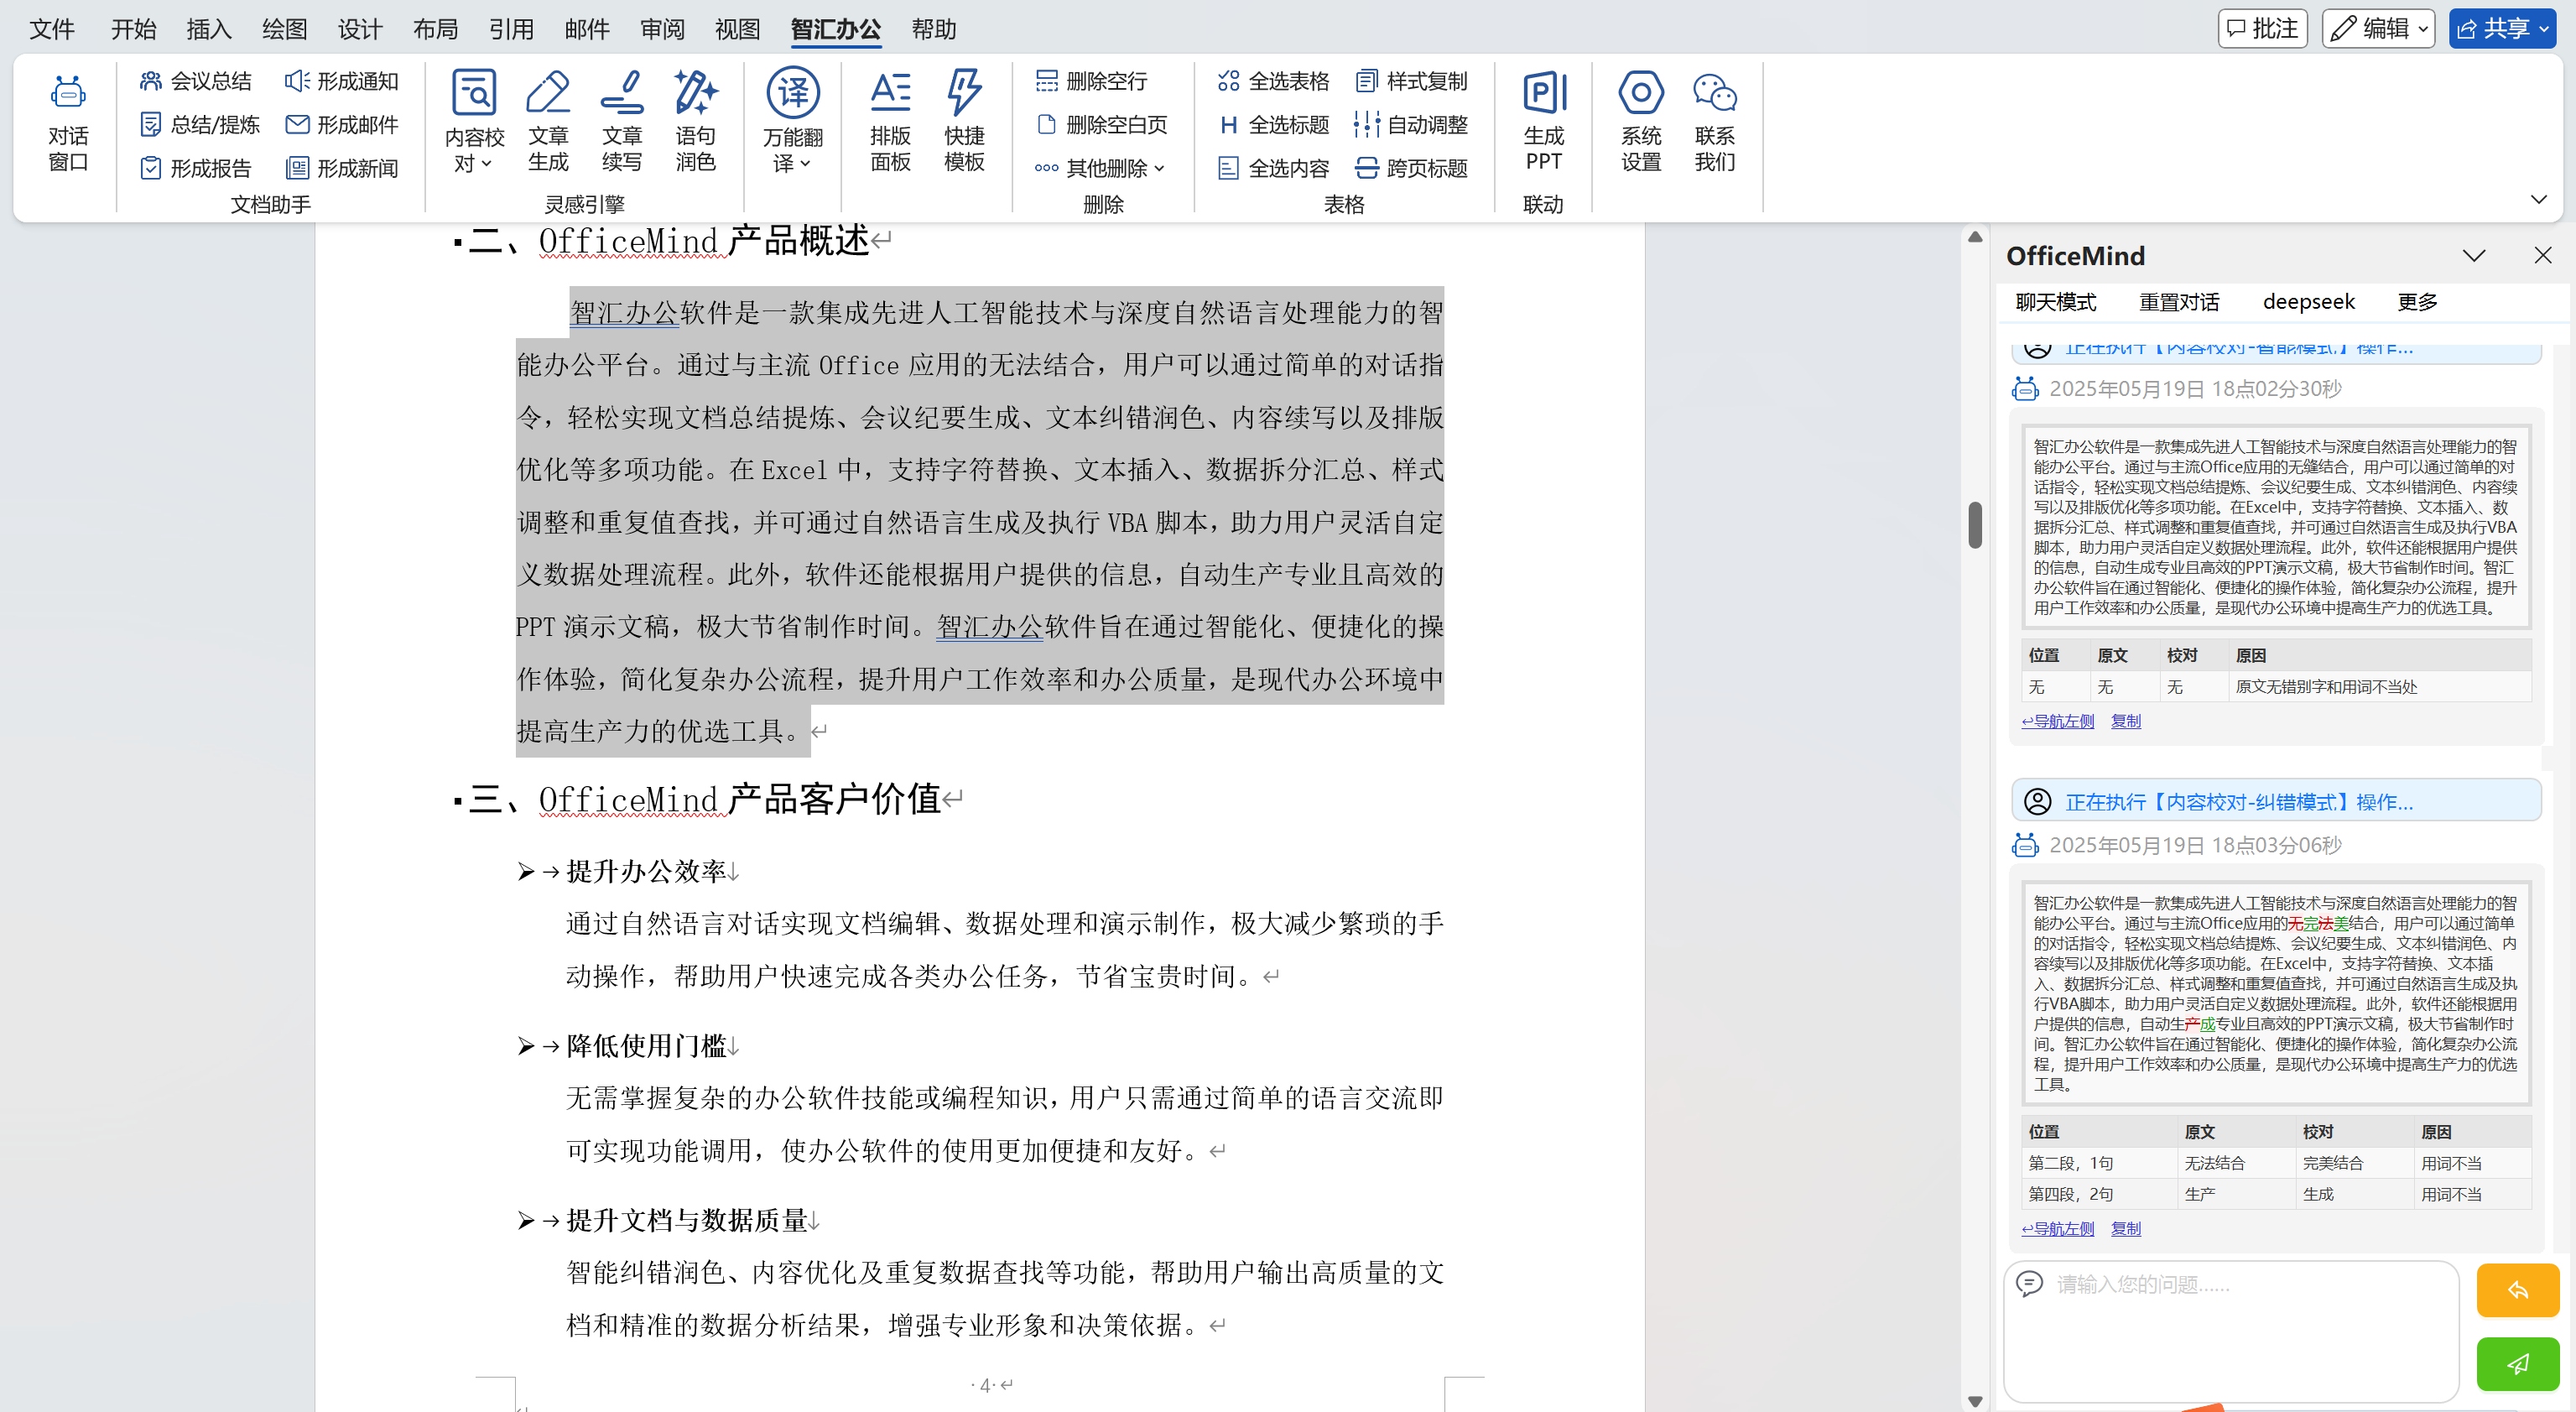Send the message with the green send button

click(x=2517, y=1364)
